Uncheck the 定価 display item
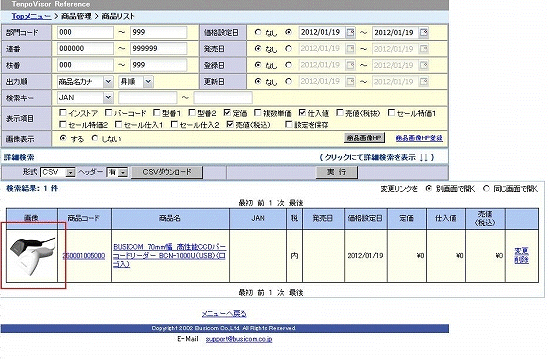The width and height of the screenshot is (550, 360). click(227, 113)
